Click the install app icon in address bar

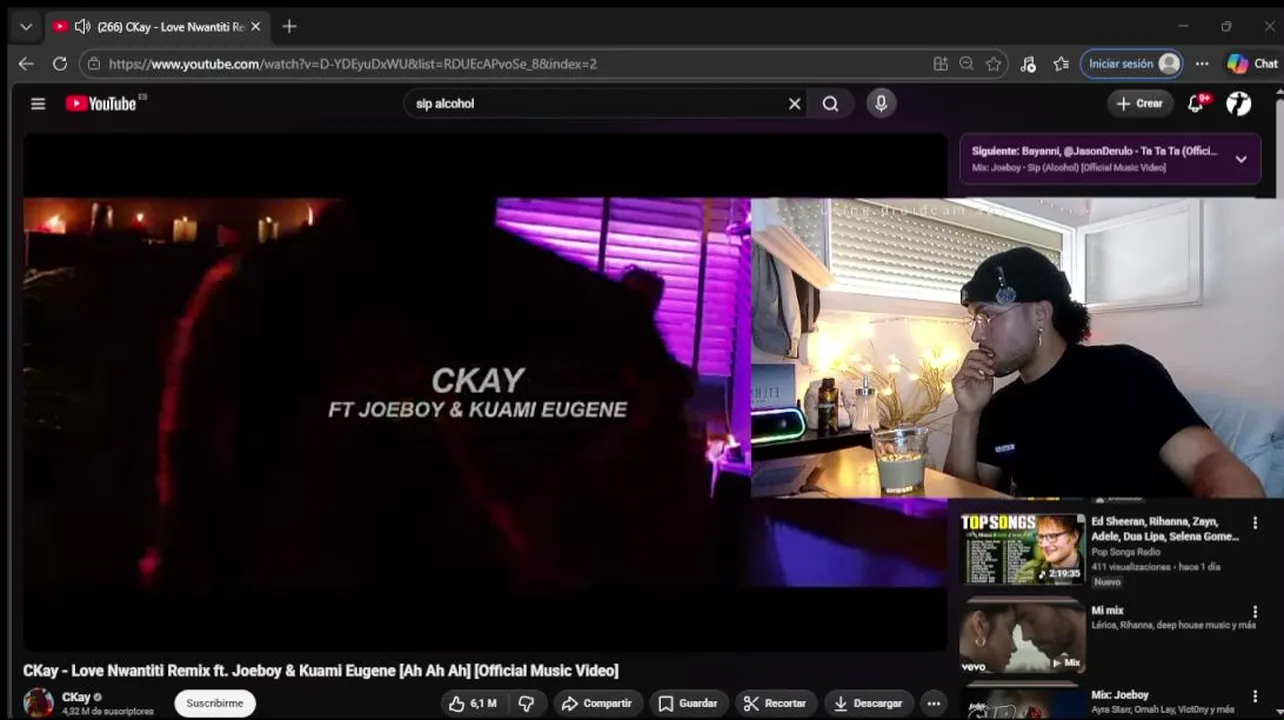940,64
